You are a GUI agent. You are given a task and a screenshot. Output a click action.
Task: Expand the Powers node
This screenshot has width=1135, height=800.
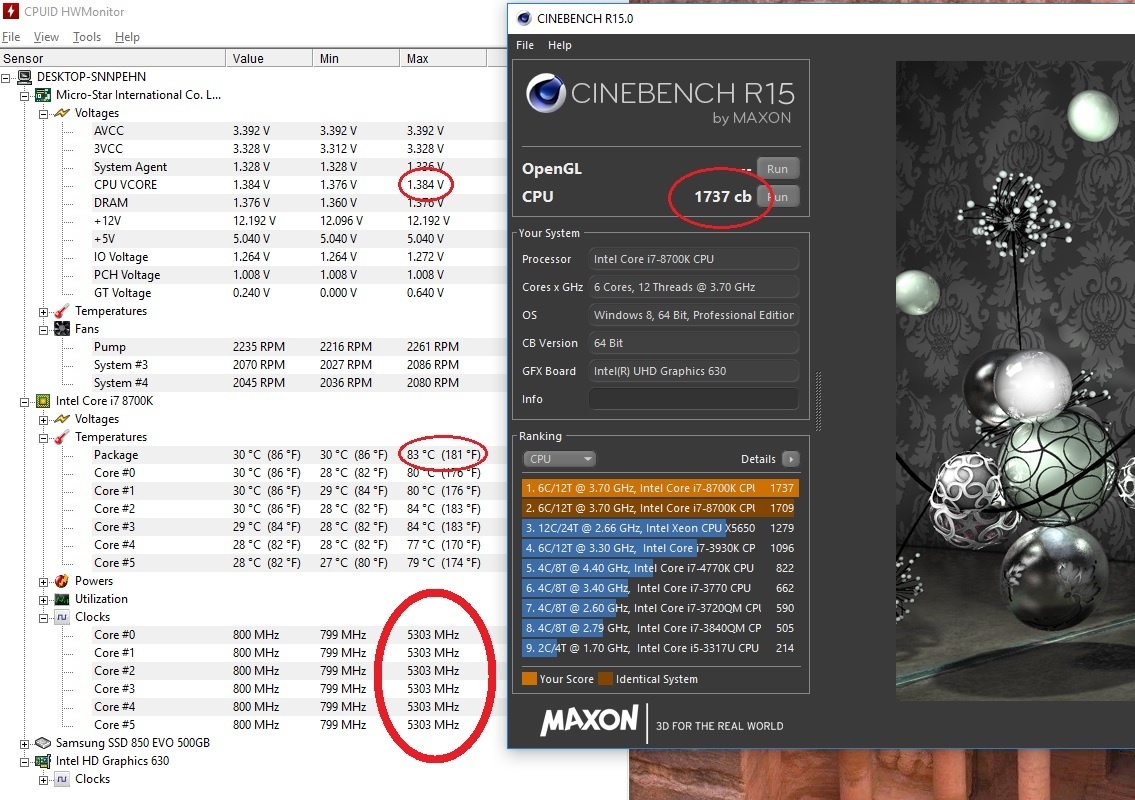coord(43,582)
